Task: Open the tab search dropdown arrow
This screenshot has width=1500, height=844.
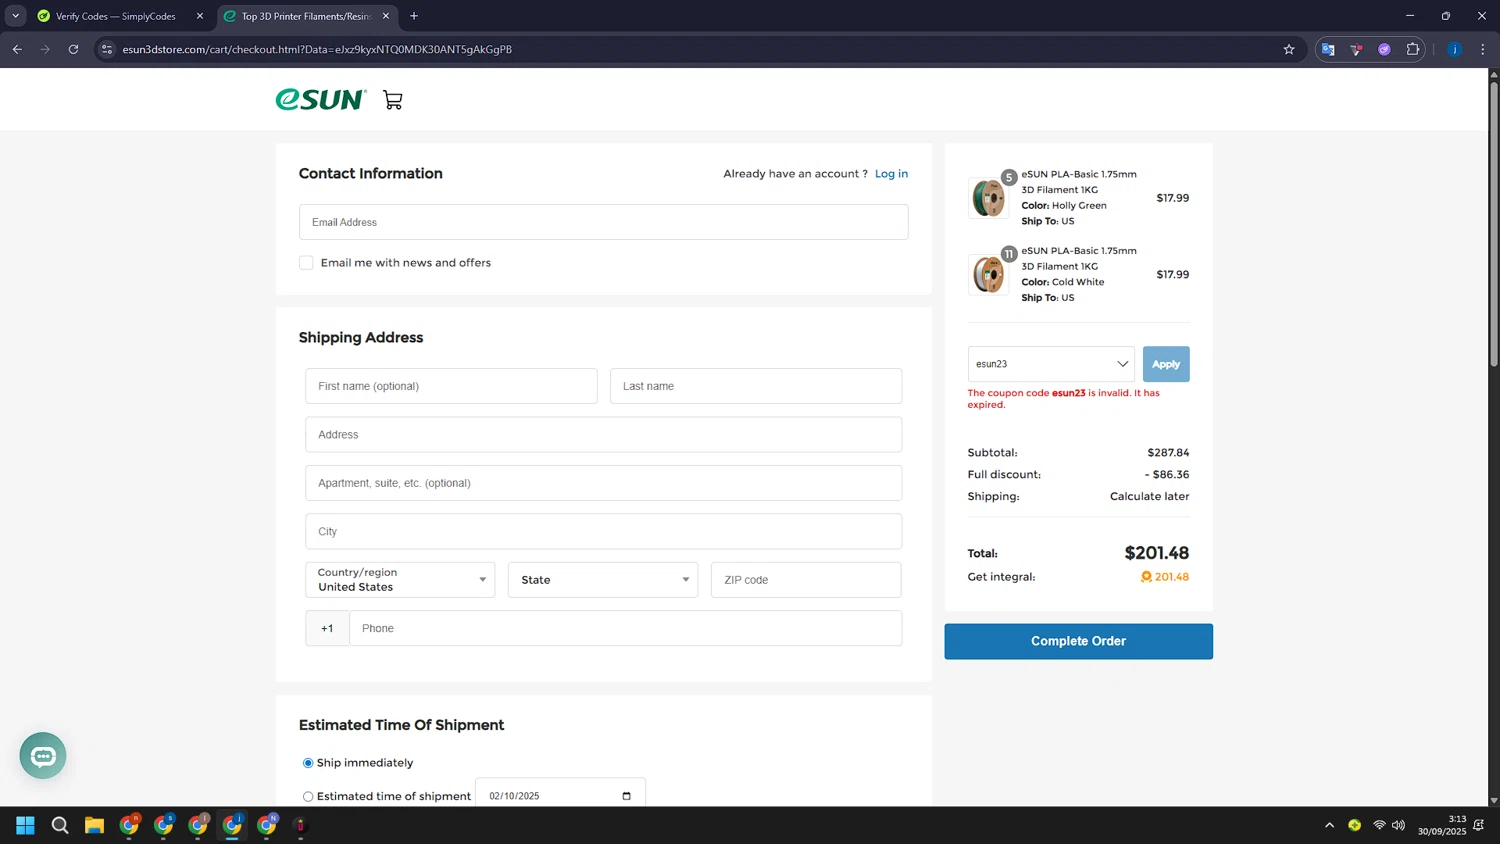Action: (x=15, y=16)
